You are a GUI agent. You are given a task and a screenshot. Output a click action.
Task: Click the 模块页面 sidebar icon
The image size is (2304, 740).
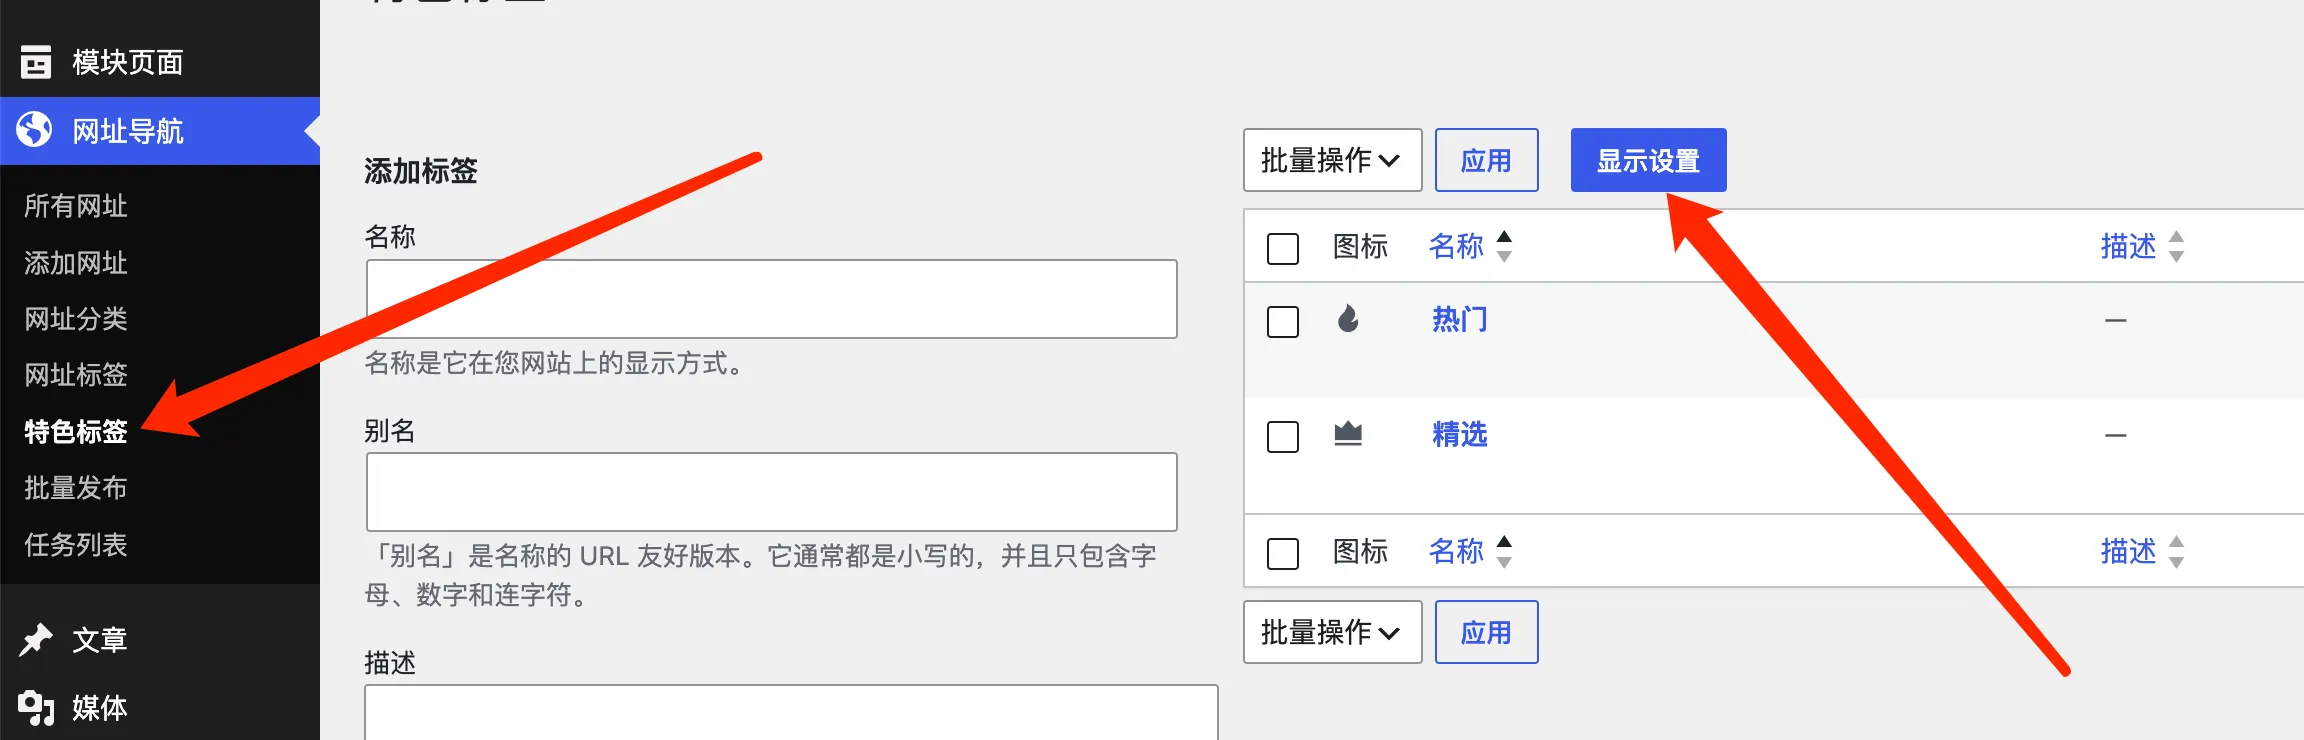coord(36,62)
